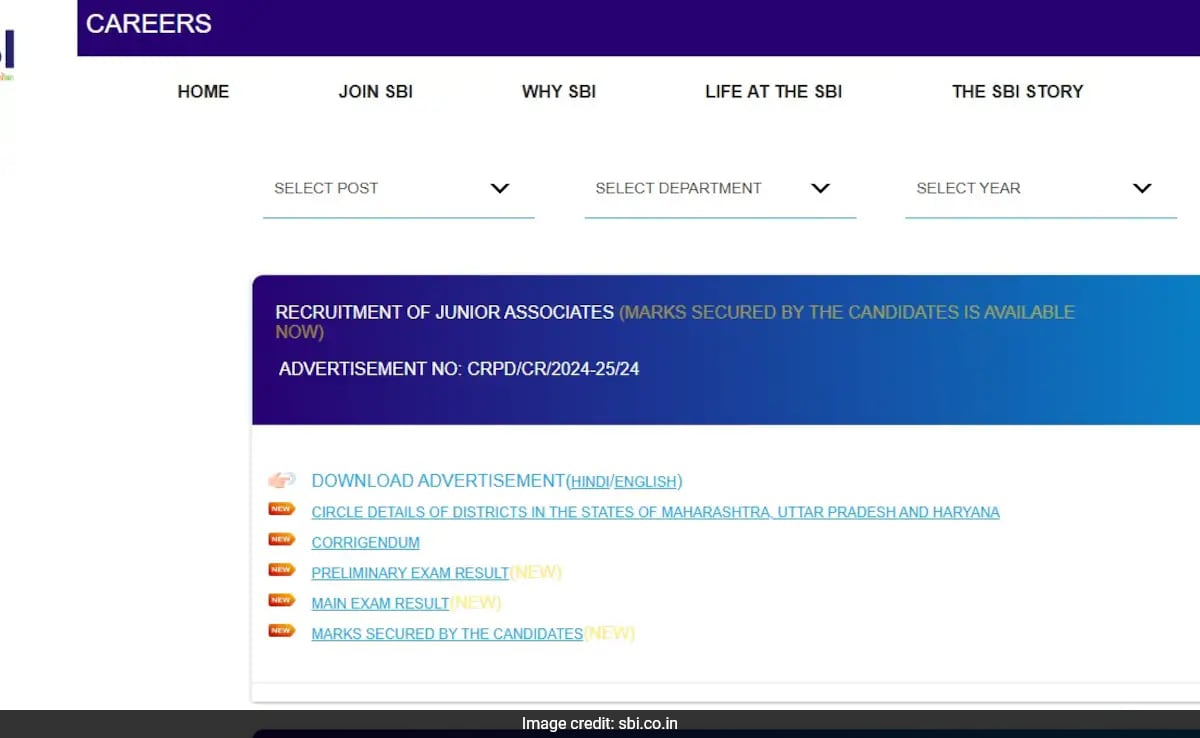The width and height of the screenshot is (1200, 738).
Task: Open the ENGLISH advertisement link
Action: tap(646, 481)
